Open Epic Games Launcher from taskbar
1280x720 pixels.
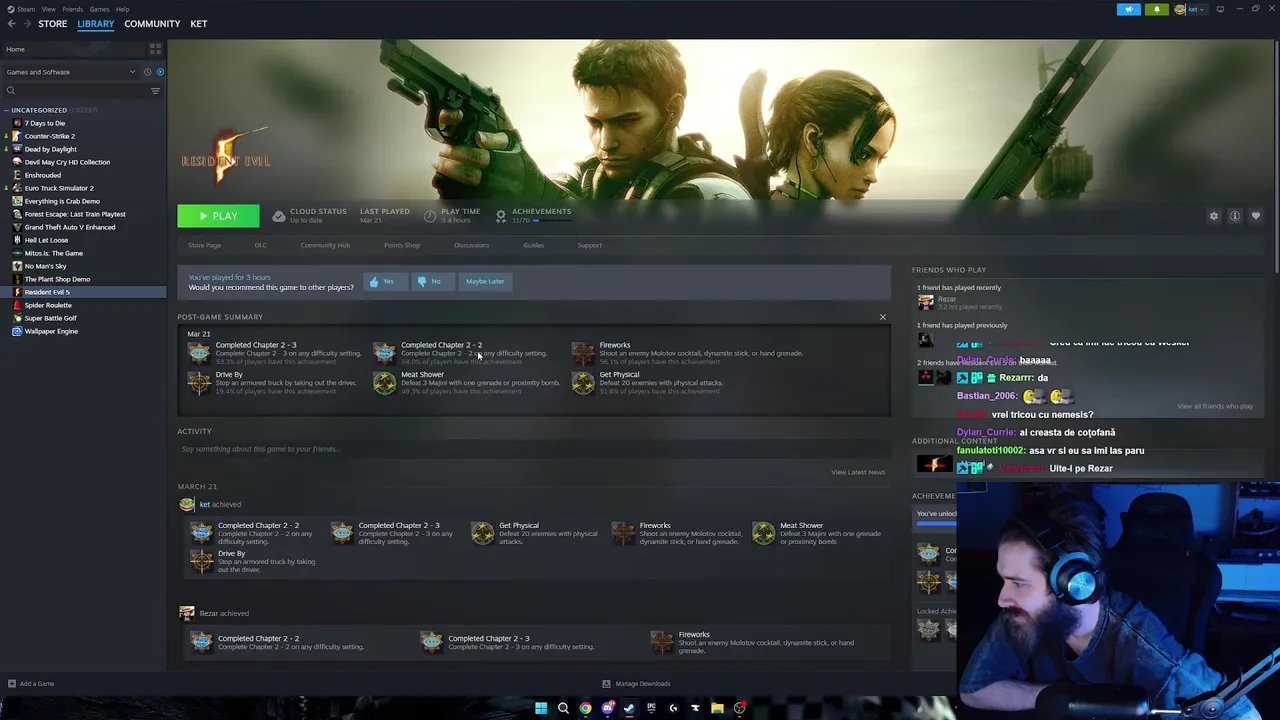(x=651, y=708)
